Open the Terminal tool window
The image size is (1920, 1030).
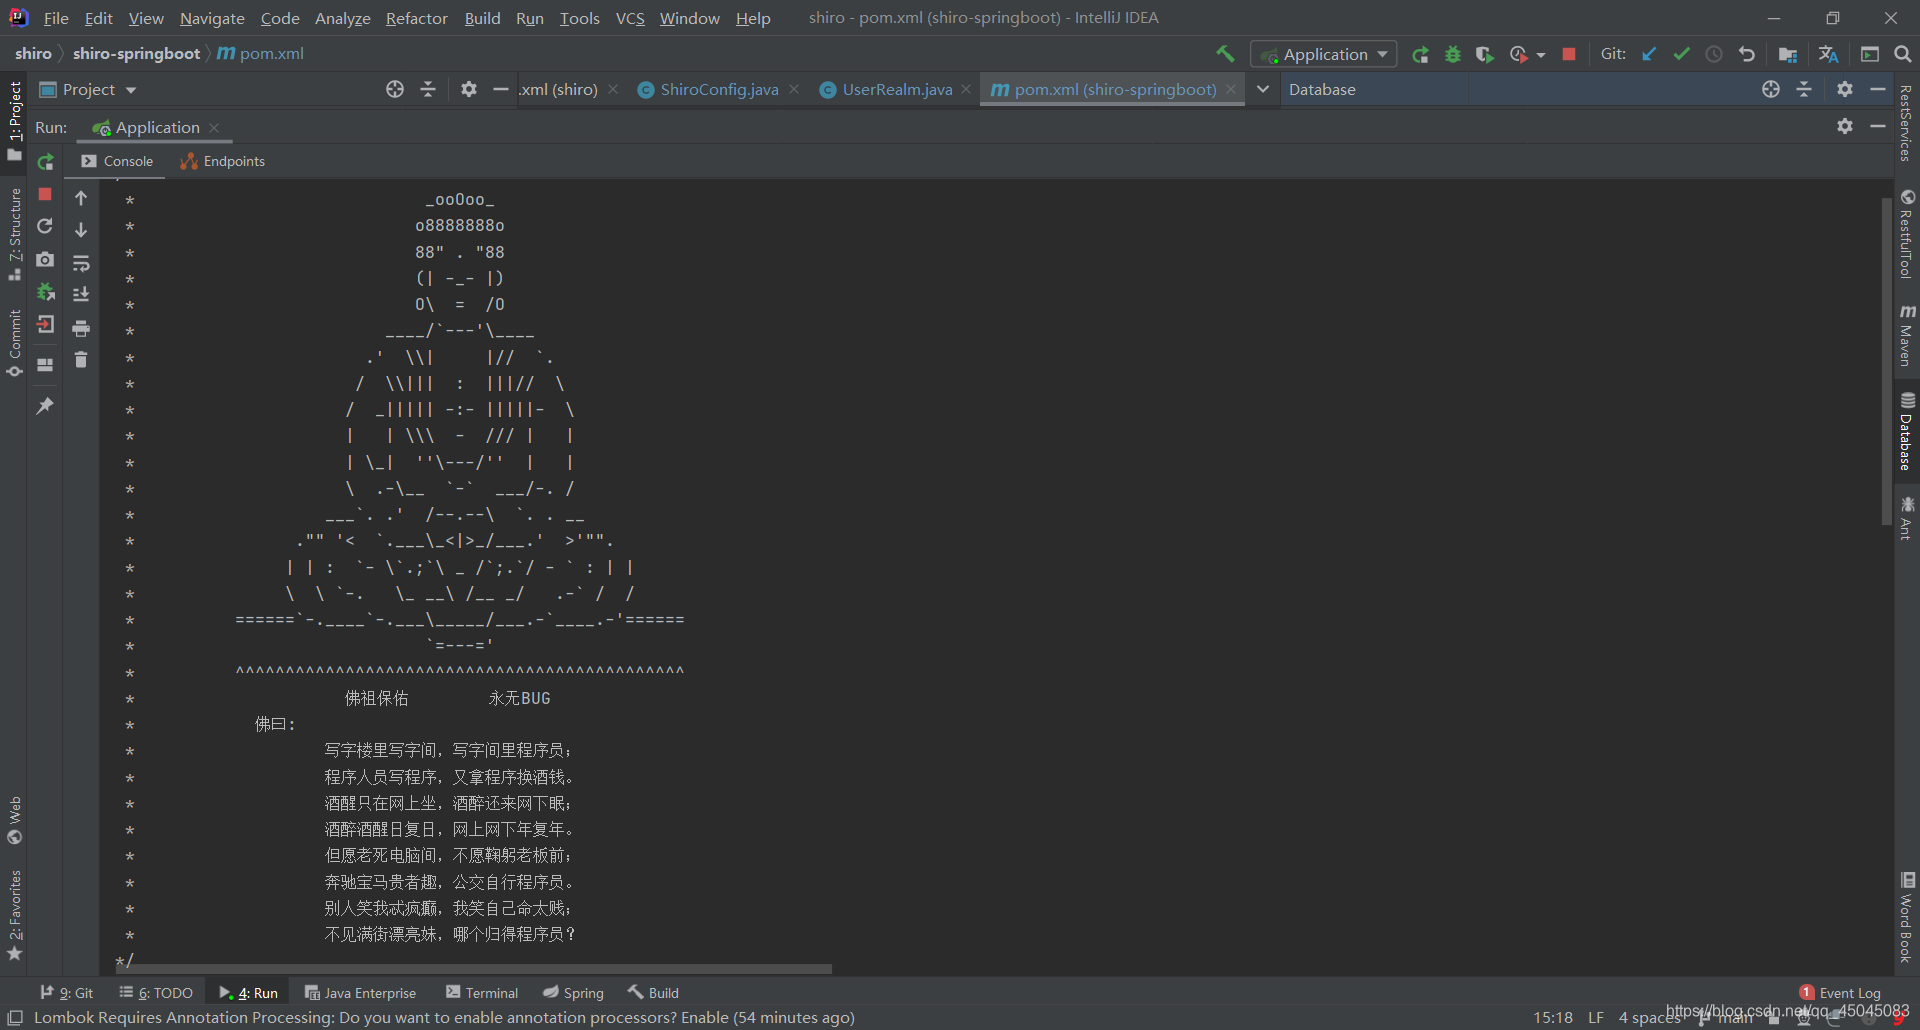(482, 993)
